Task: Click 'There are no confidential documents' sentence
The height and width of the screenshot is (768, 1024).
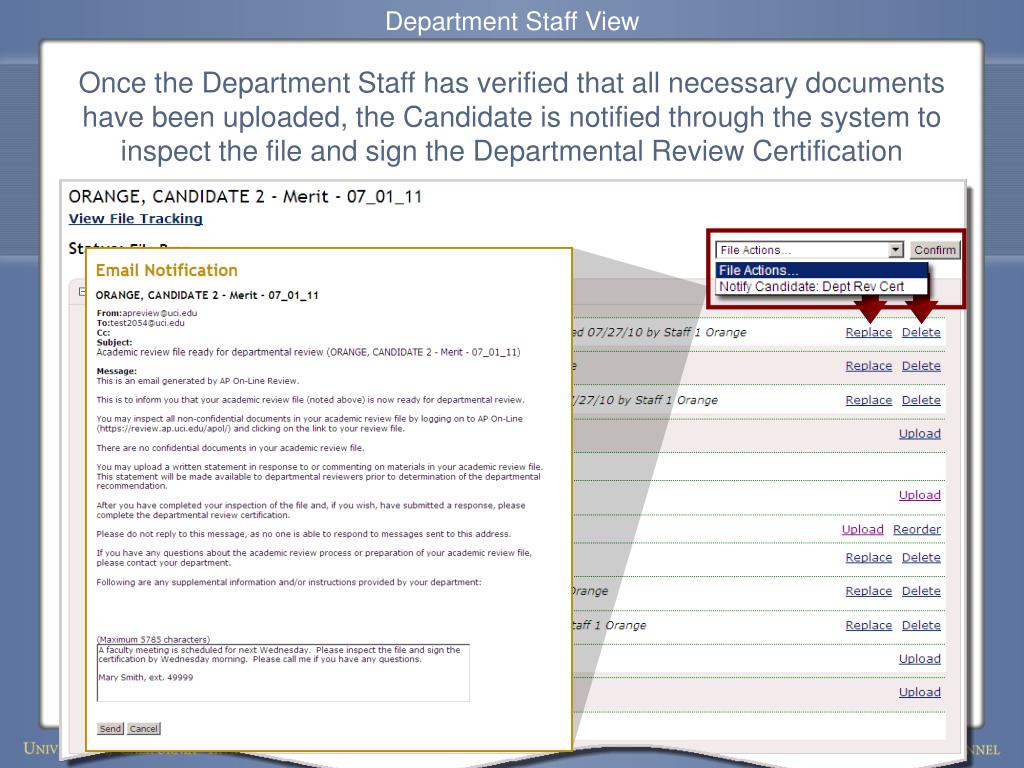Action: (231, 448)
